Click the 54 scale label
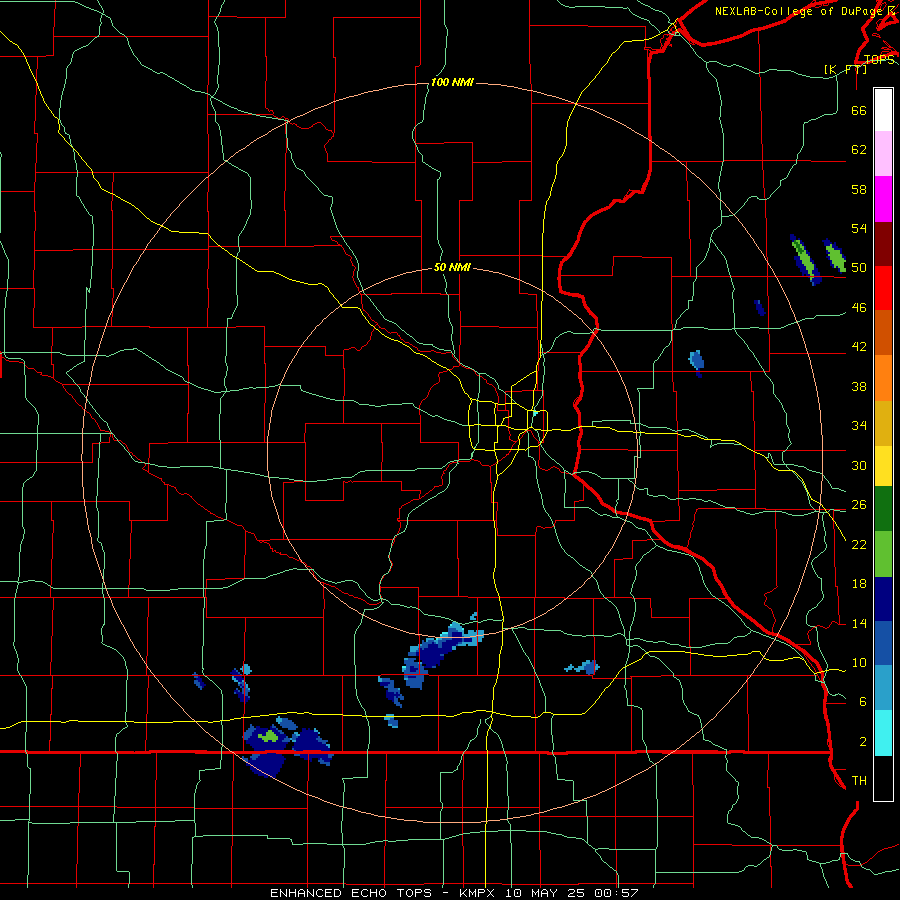Image resolution: width=900 pixels, height=900 pixels. pyautogui.click(x=859, y=228)
